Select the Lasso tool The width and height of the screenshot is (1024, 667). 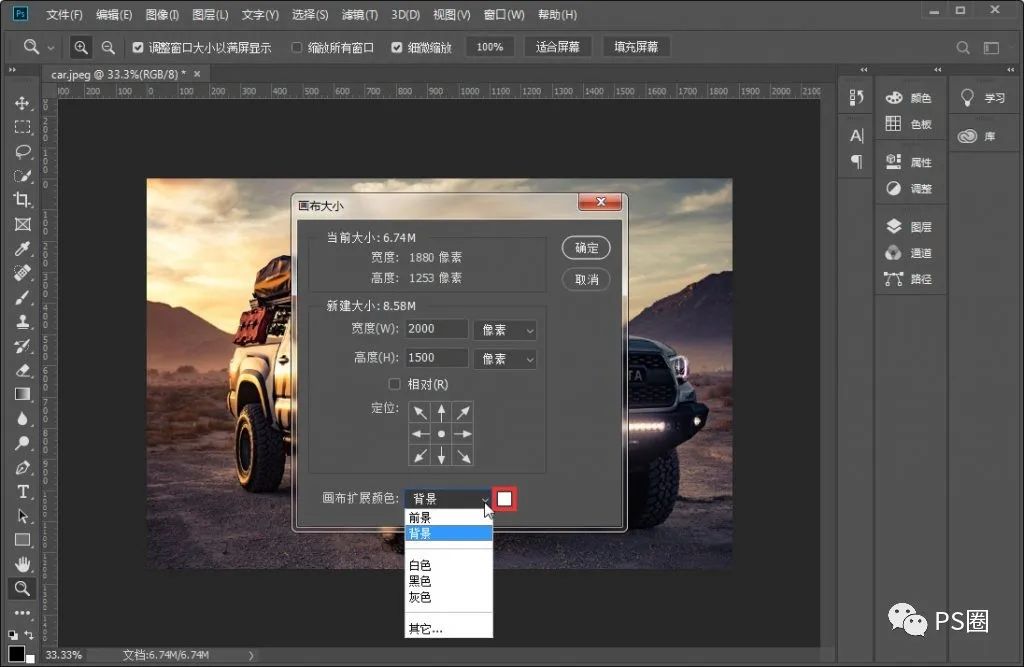point(22,152)
